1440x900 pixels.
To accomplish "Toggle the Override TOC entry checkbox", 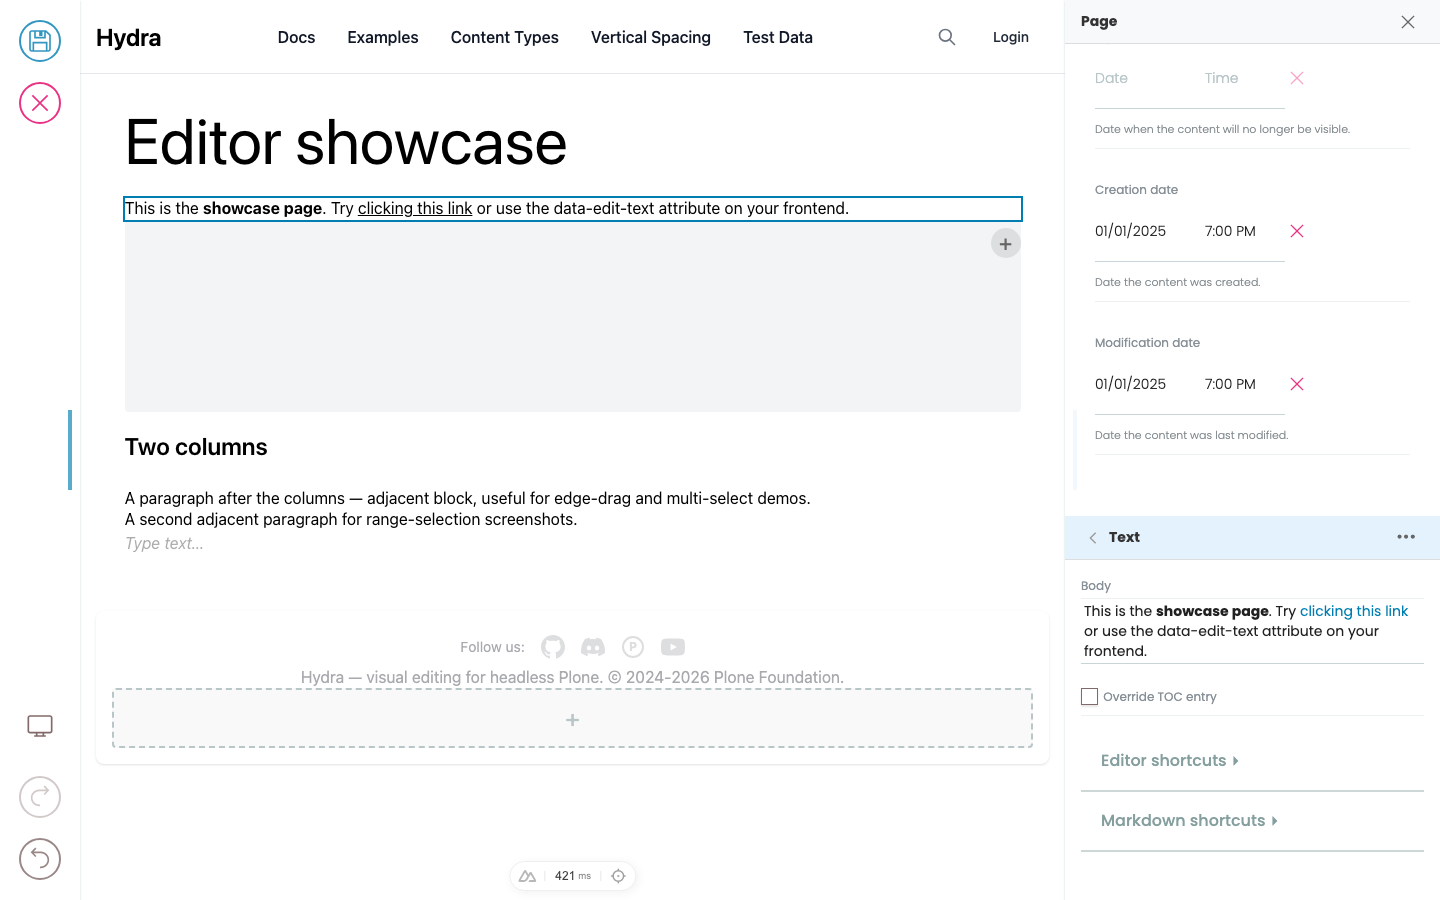I will [1090, 697].
